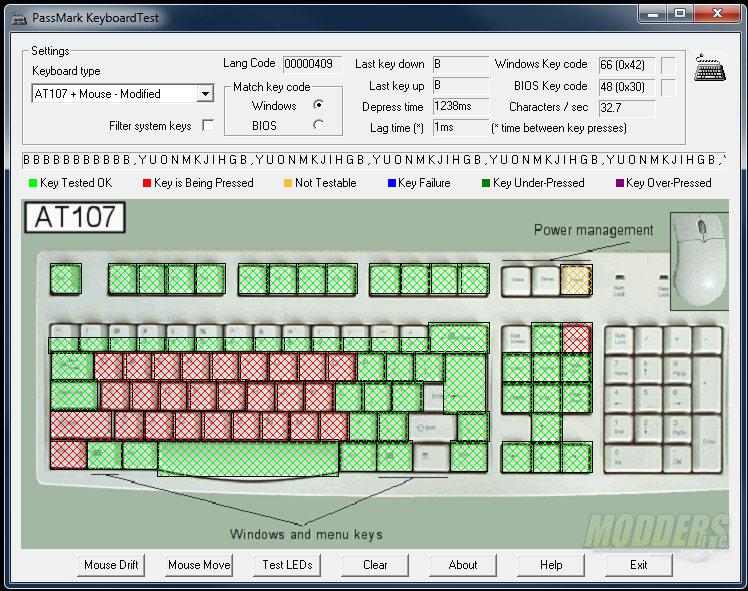Click the red-hatched Pause key beside Scroll Lock
The width and height of the screenshot is (748, 591).
577,338
